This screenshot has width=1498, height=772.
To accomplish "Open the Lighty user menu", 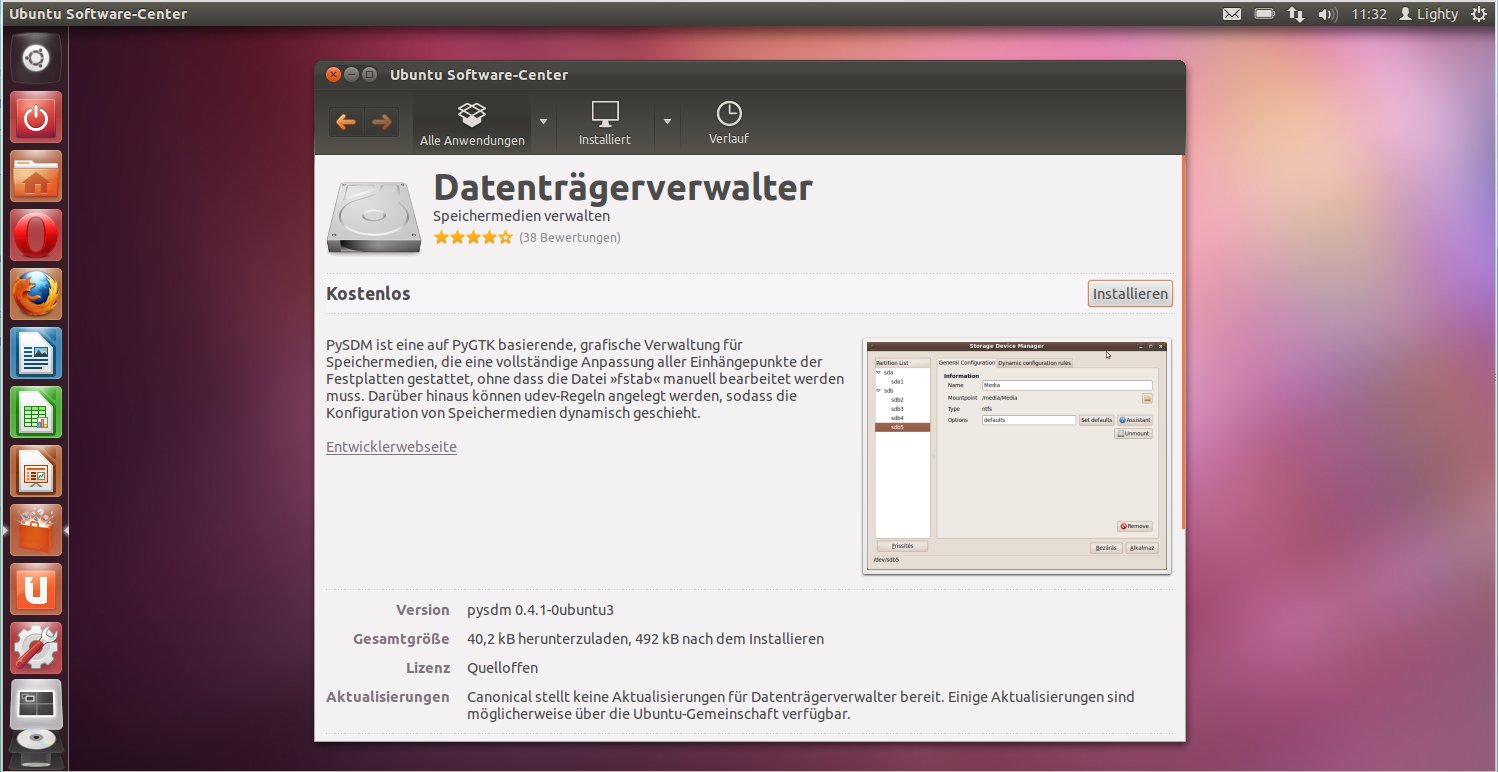I will click(x=1428, y=14).
